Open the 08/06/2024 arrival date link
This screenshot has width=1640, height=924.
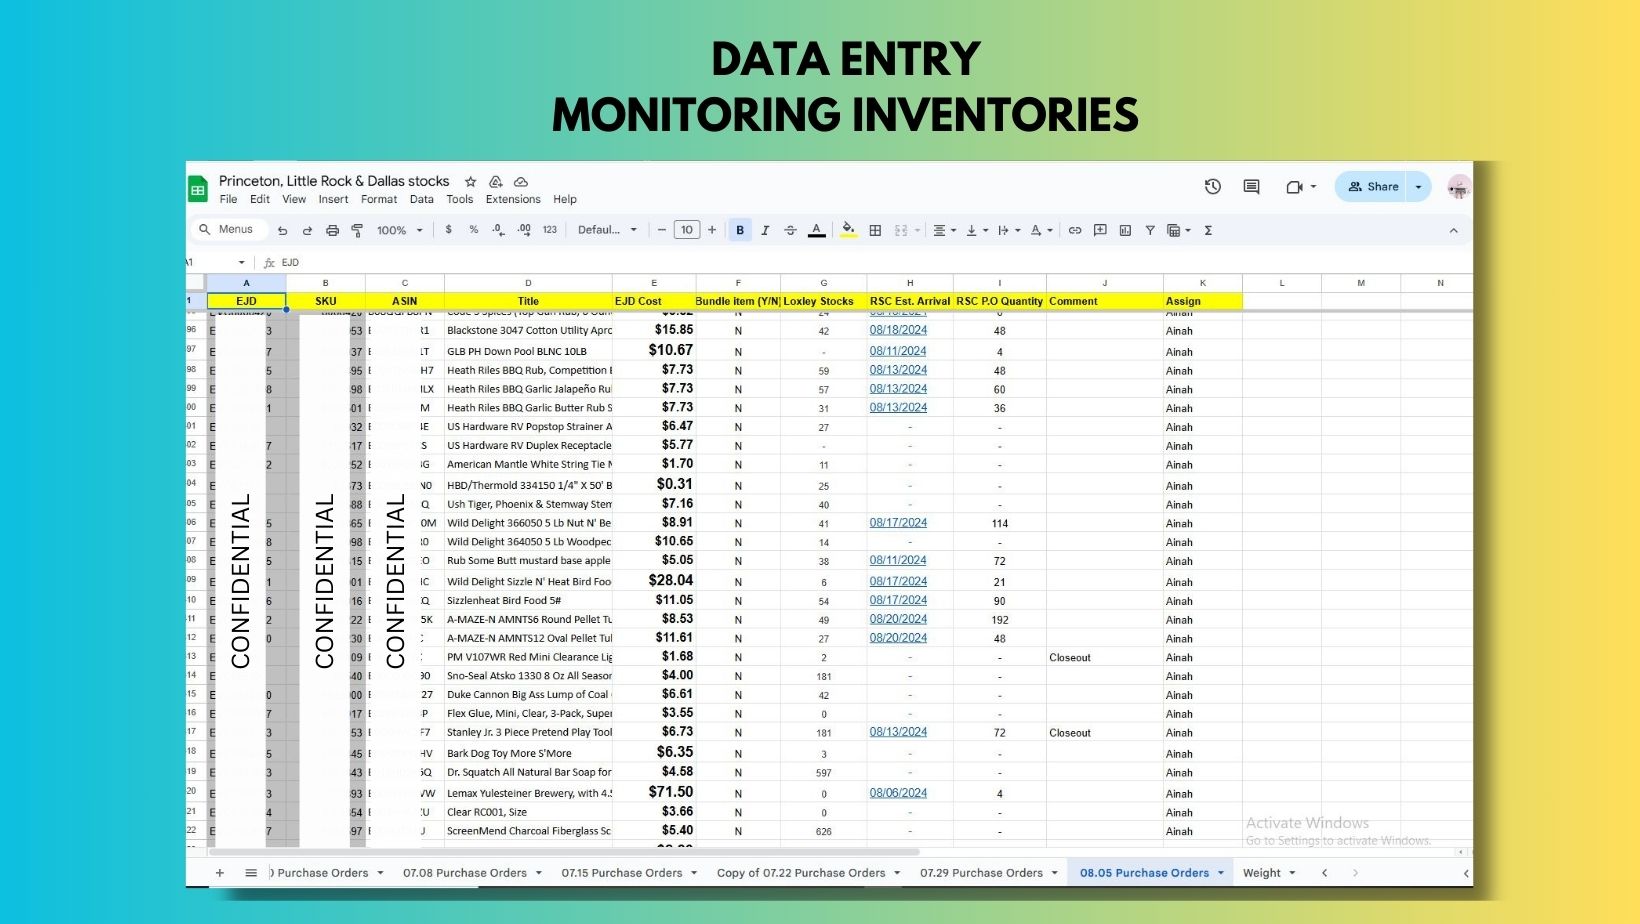click(898, 793)
